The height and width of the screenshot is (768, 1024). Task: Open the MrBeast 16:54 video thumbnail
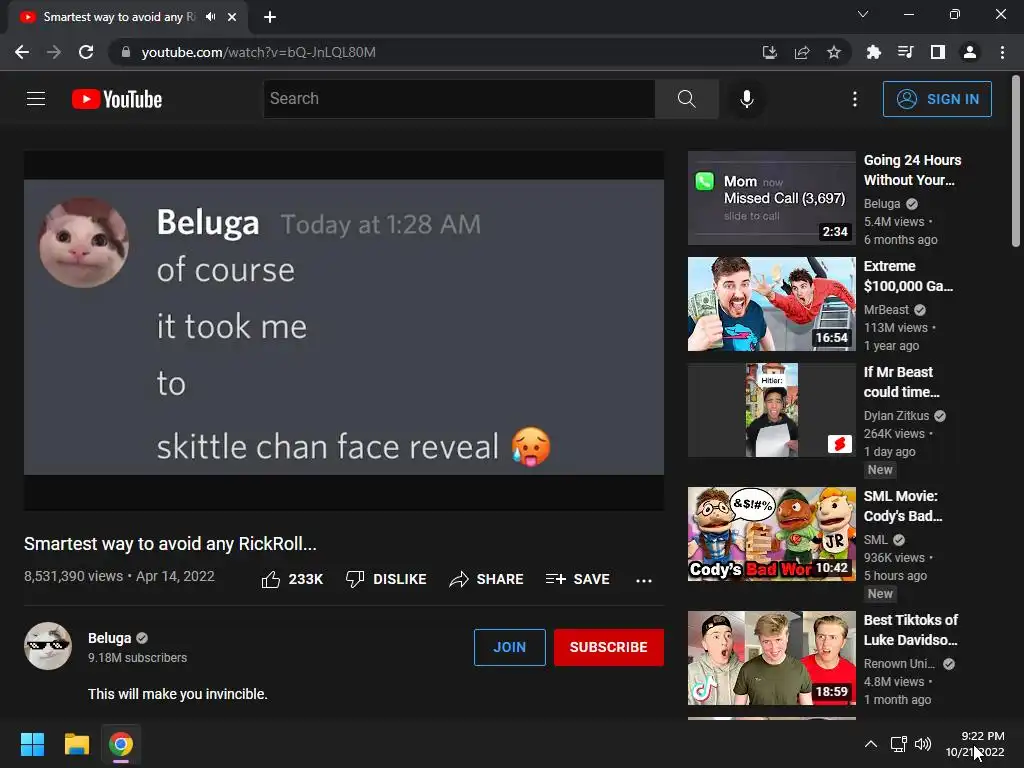point(771,304)
